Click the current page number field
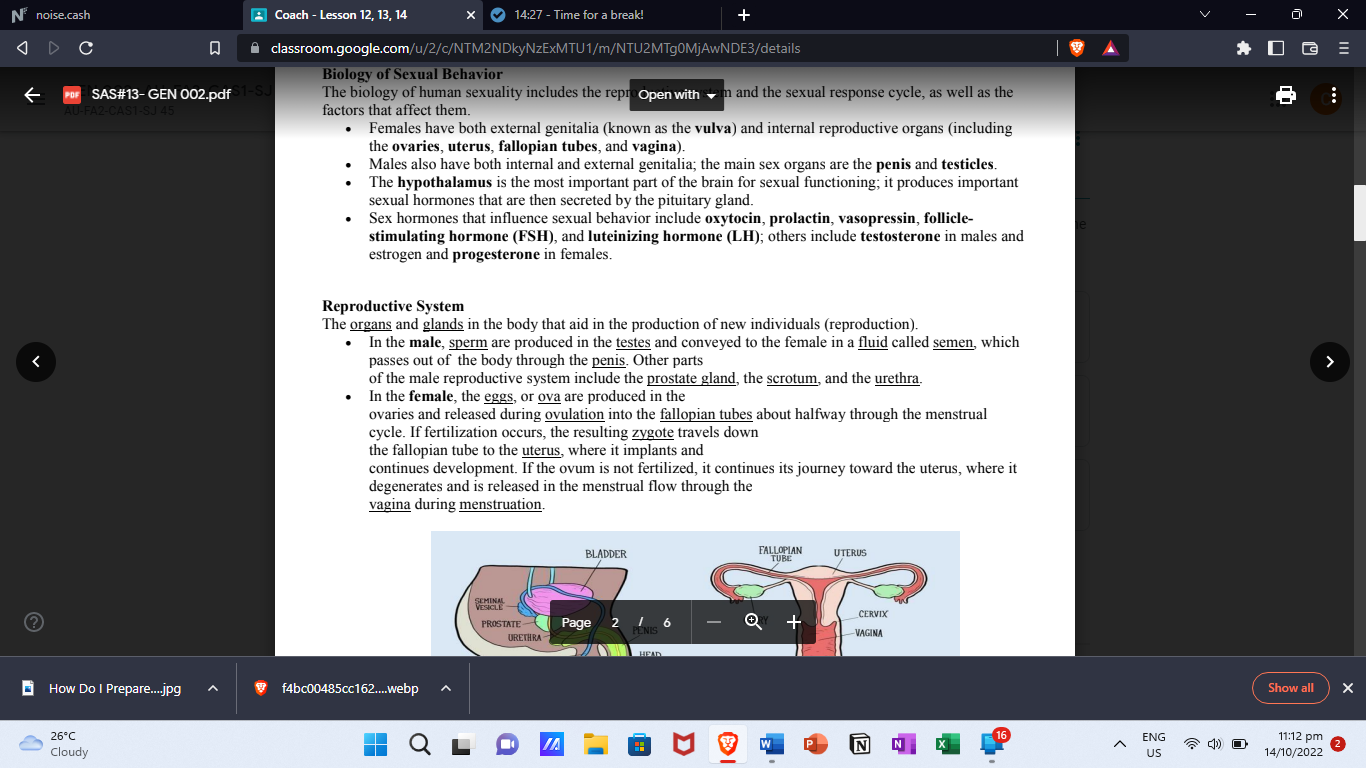Viewport: 1366px width, 768px height. pyautogui.click(x=615, y=622)
